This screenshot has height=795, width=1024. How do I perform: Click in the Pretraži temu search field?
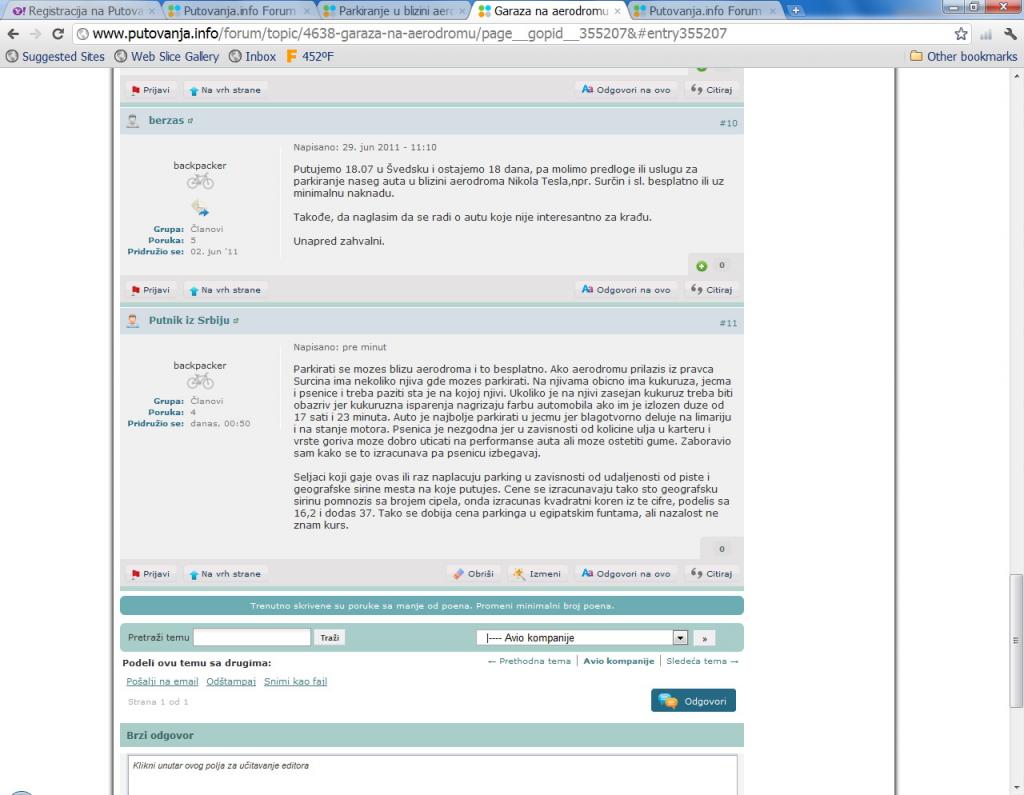point(252,637)
